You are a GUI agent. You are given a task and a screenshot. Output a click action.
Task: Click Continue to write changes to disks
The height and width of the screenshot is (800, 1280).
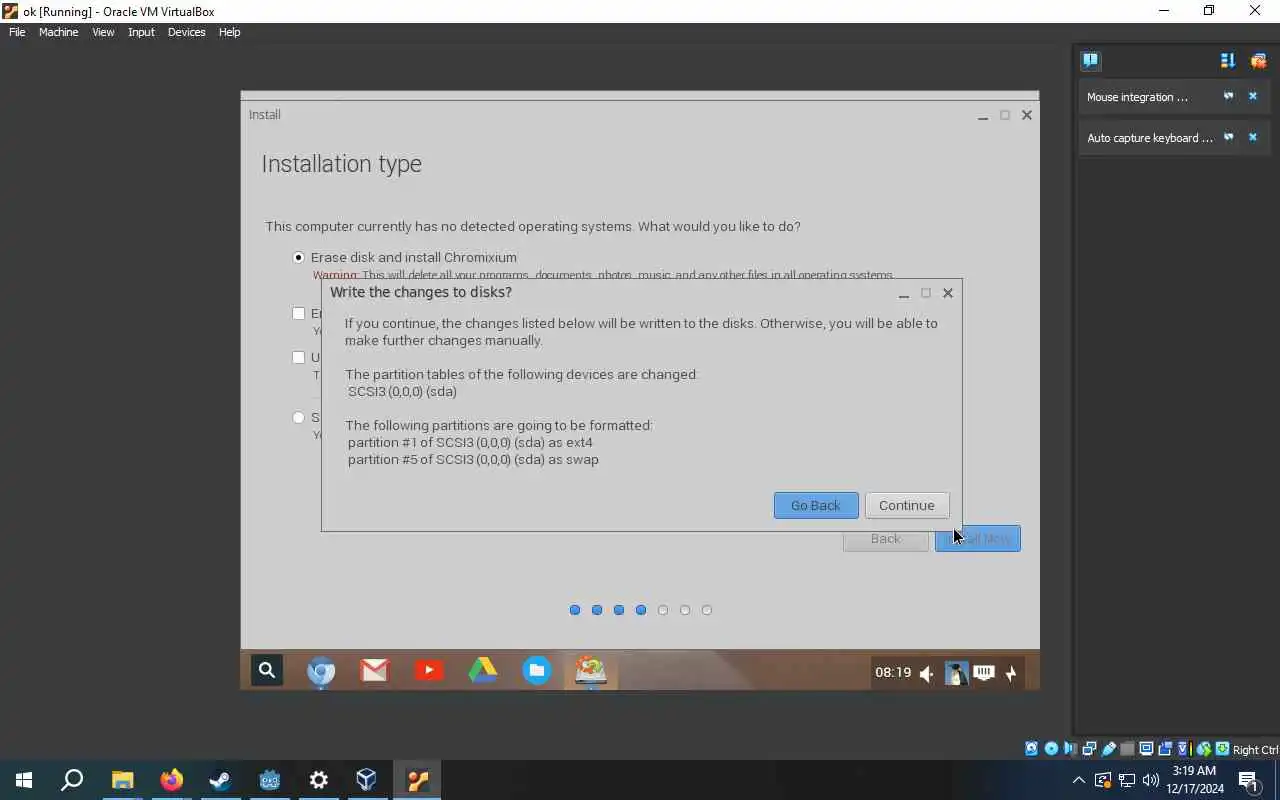click(x=906, y=505)
